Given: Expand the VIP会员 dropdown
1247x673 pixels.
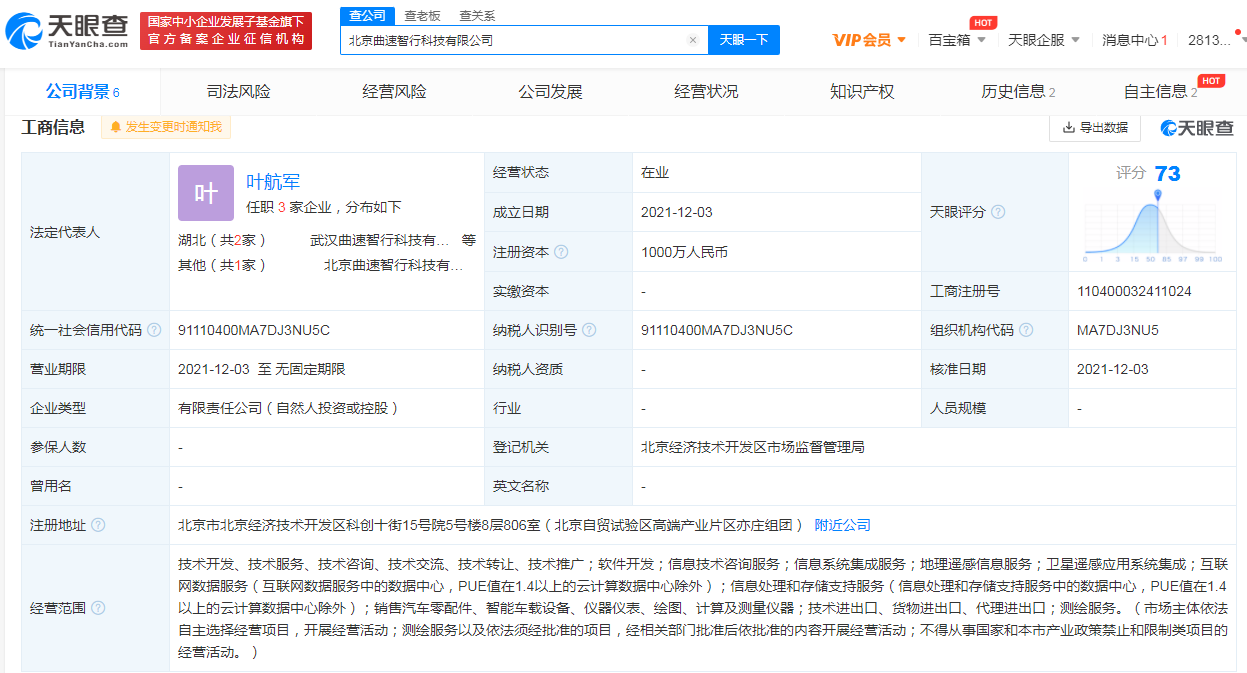Looking at the screenshot, I should (869, 40).
